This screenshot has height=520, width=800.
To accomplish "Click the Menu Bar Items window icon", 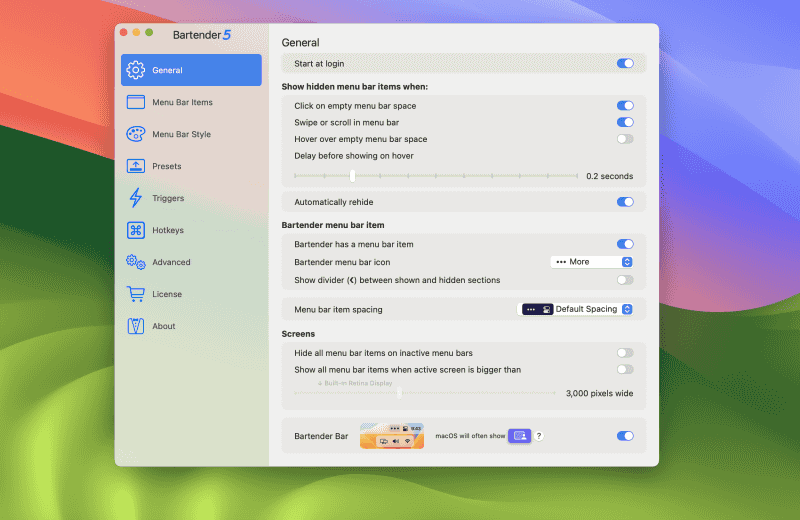I will pos(136,102).
